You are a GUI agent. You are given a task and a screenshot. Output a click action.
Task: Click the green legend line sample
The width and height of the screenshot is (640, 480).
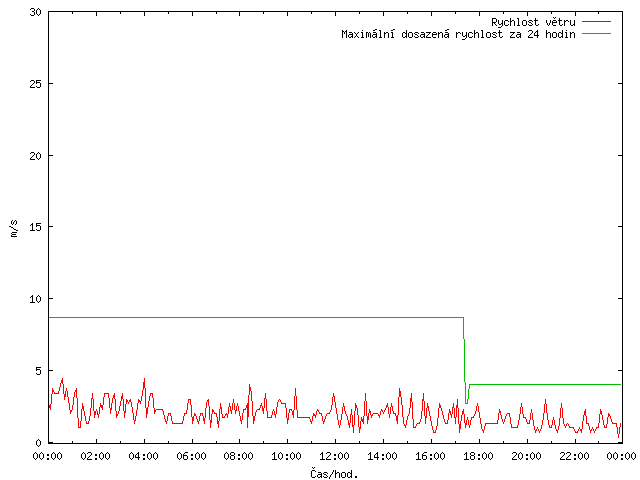point(596,33)
